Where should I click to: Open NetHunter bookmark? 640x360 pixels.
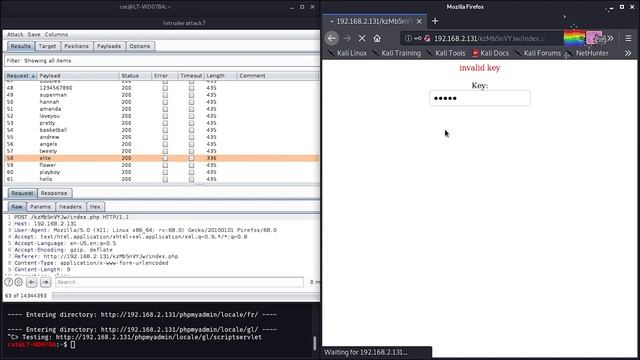click(x=587, y=53)
